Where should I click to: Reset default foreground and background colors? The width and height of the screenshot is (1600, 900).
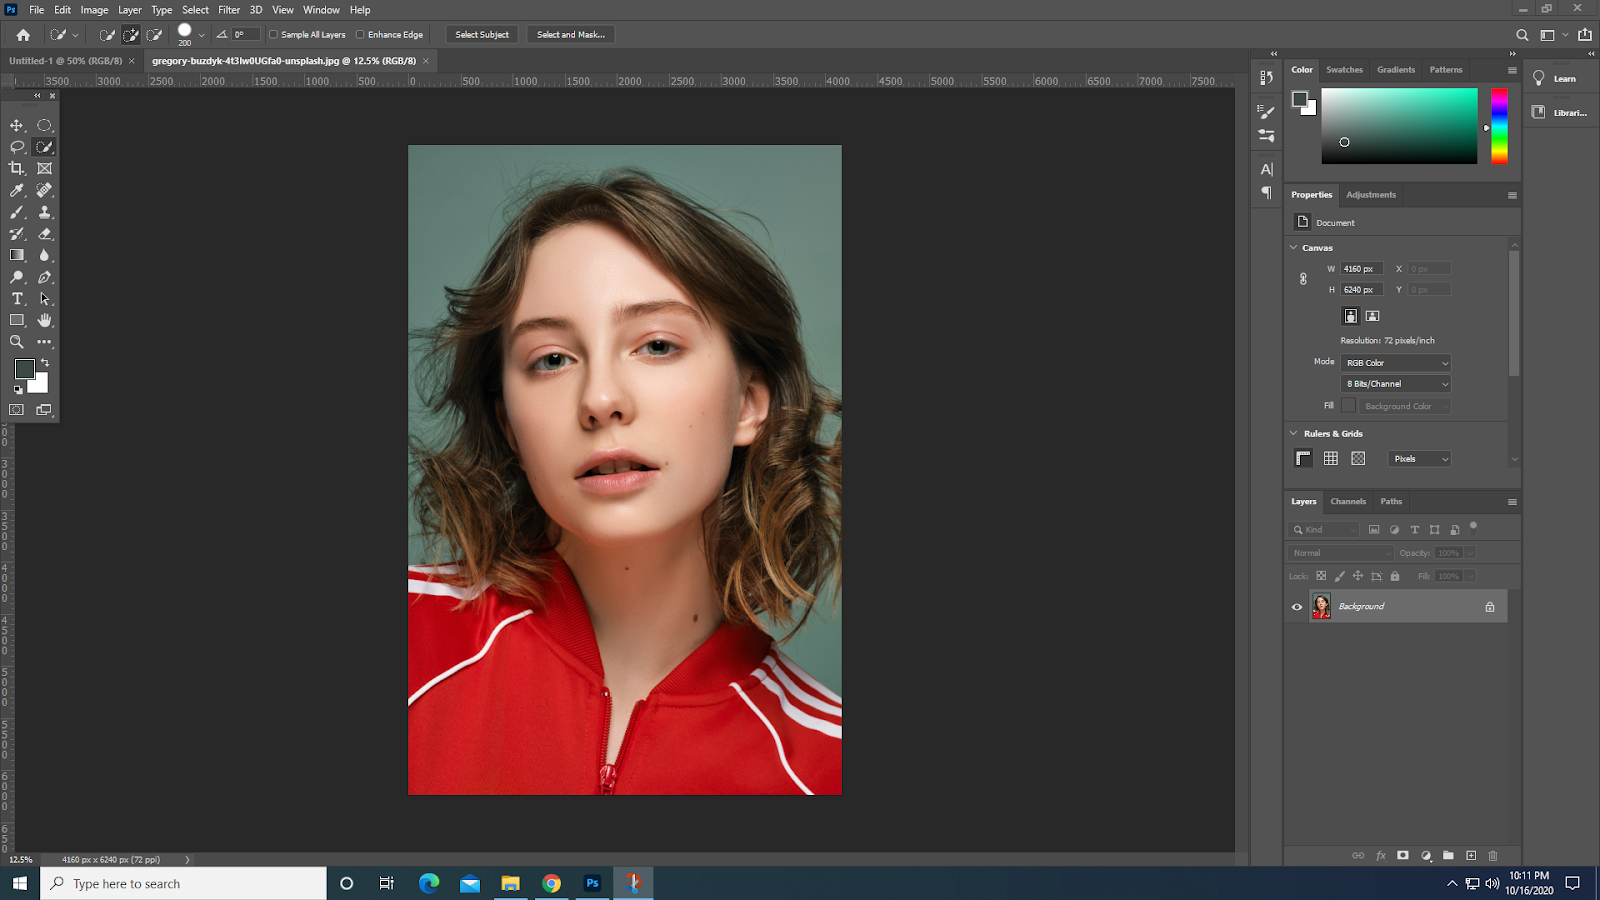[18, 390]
